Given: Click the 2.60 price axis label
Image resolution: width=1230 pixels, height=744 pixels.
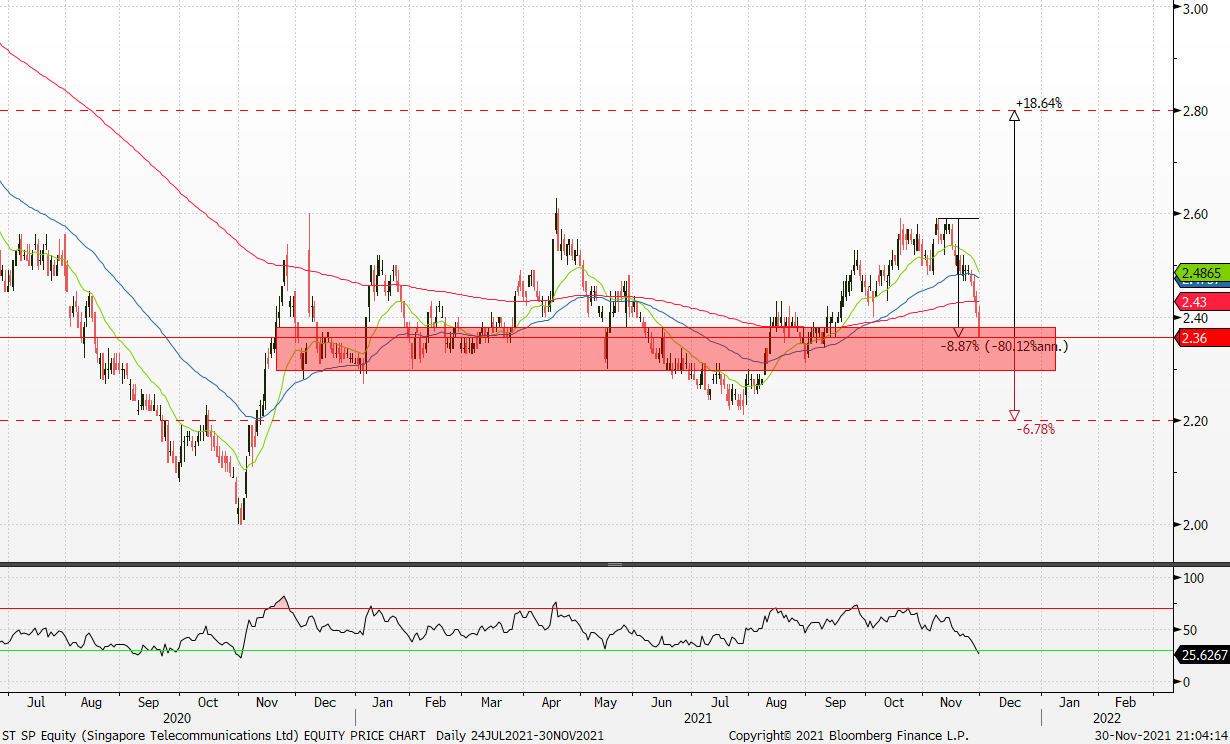Looking at the screenshot, I should (1196, 214).
